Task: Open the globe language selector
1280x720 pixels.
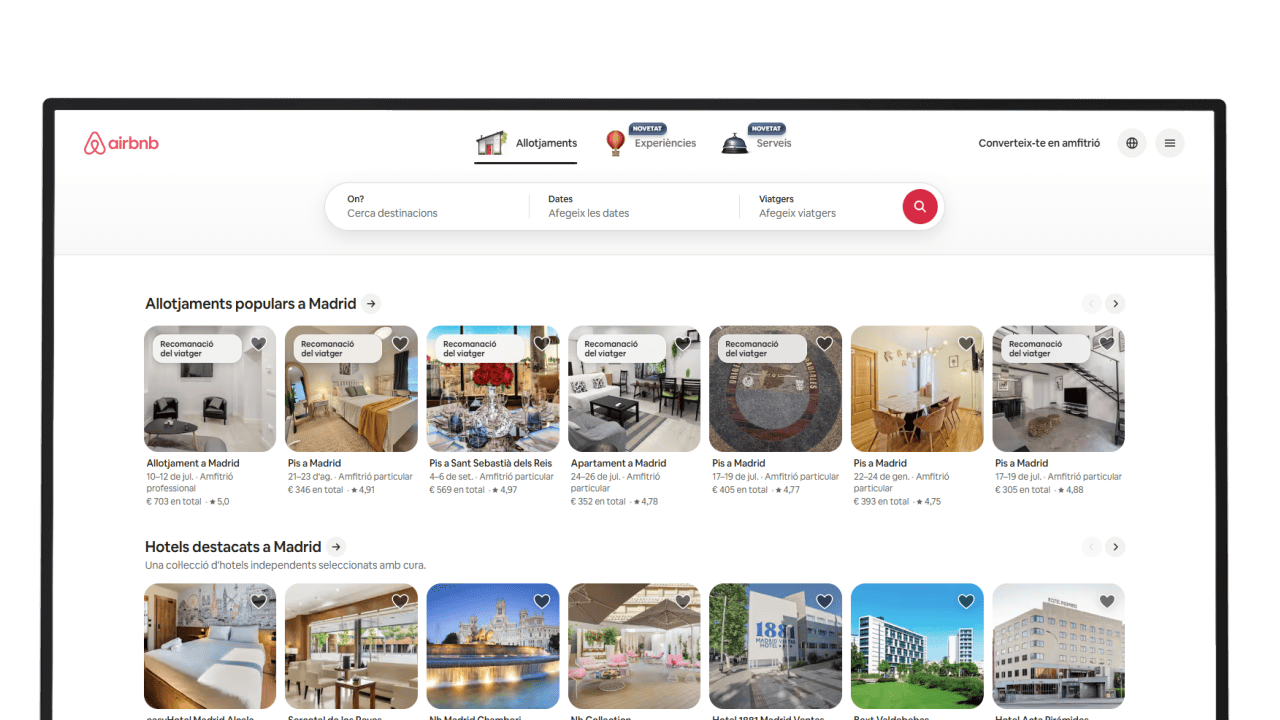Action: (1132, 143)
